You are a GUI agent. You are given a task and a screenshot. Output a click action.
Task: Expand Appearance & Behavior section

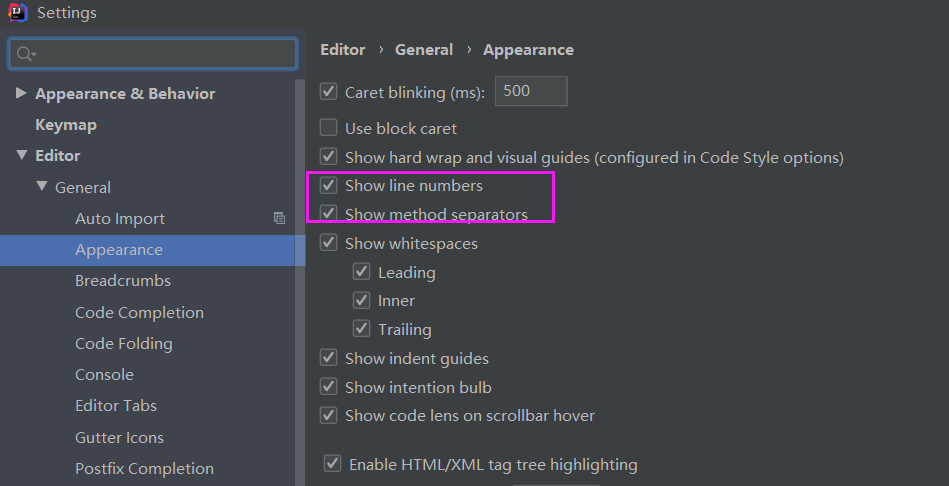click(x=21, y=93)
